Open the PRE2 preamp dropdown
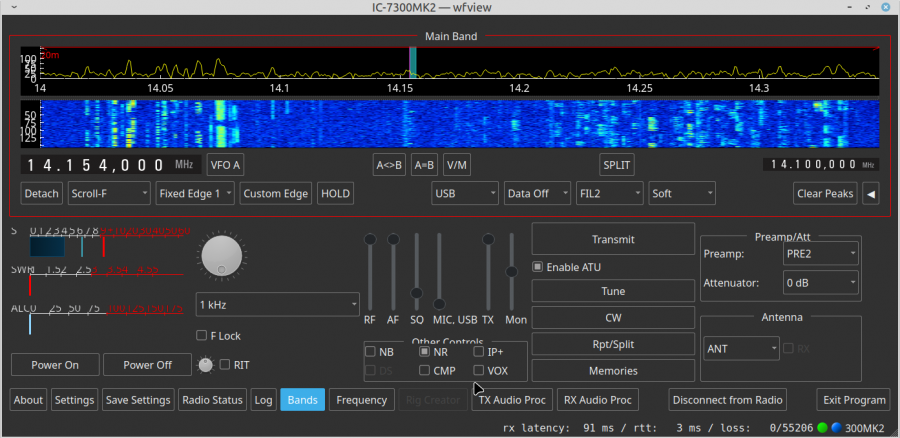Image resolution: width=900 pixels, height=438 pixels. coord(821,253)
